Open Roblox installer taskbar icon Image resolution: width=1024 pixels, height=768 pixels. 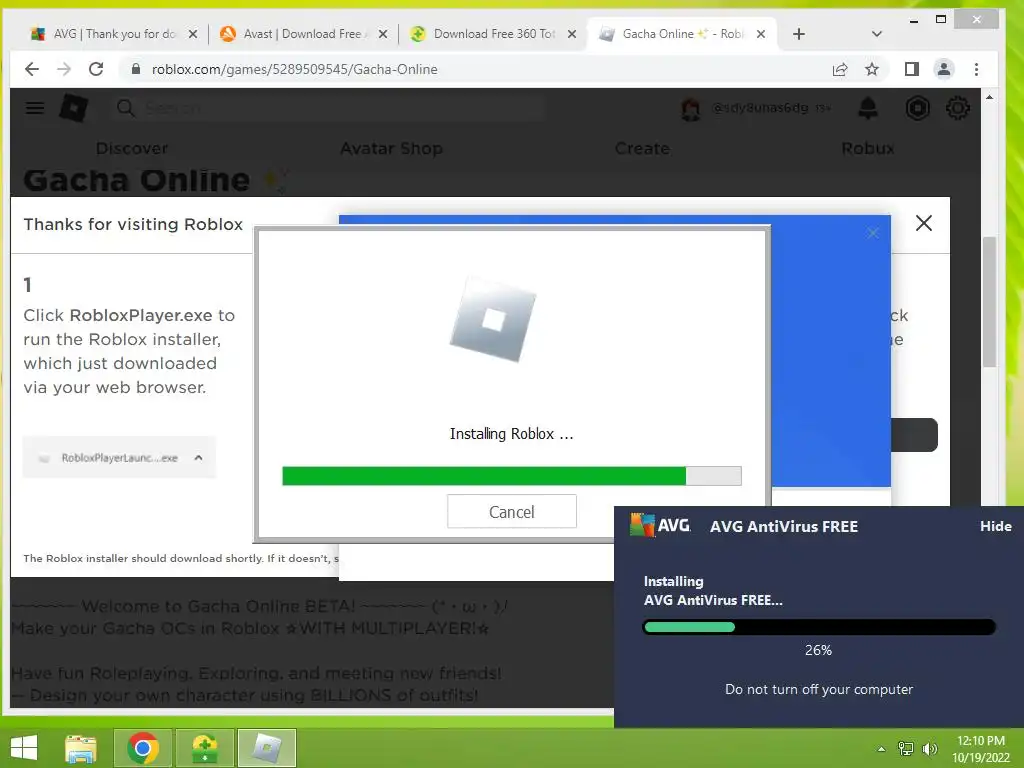coord(266,748)
